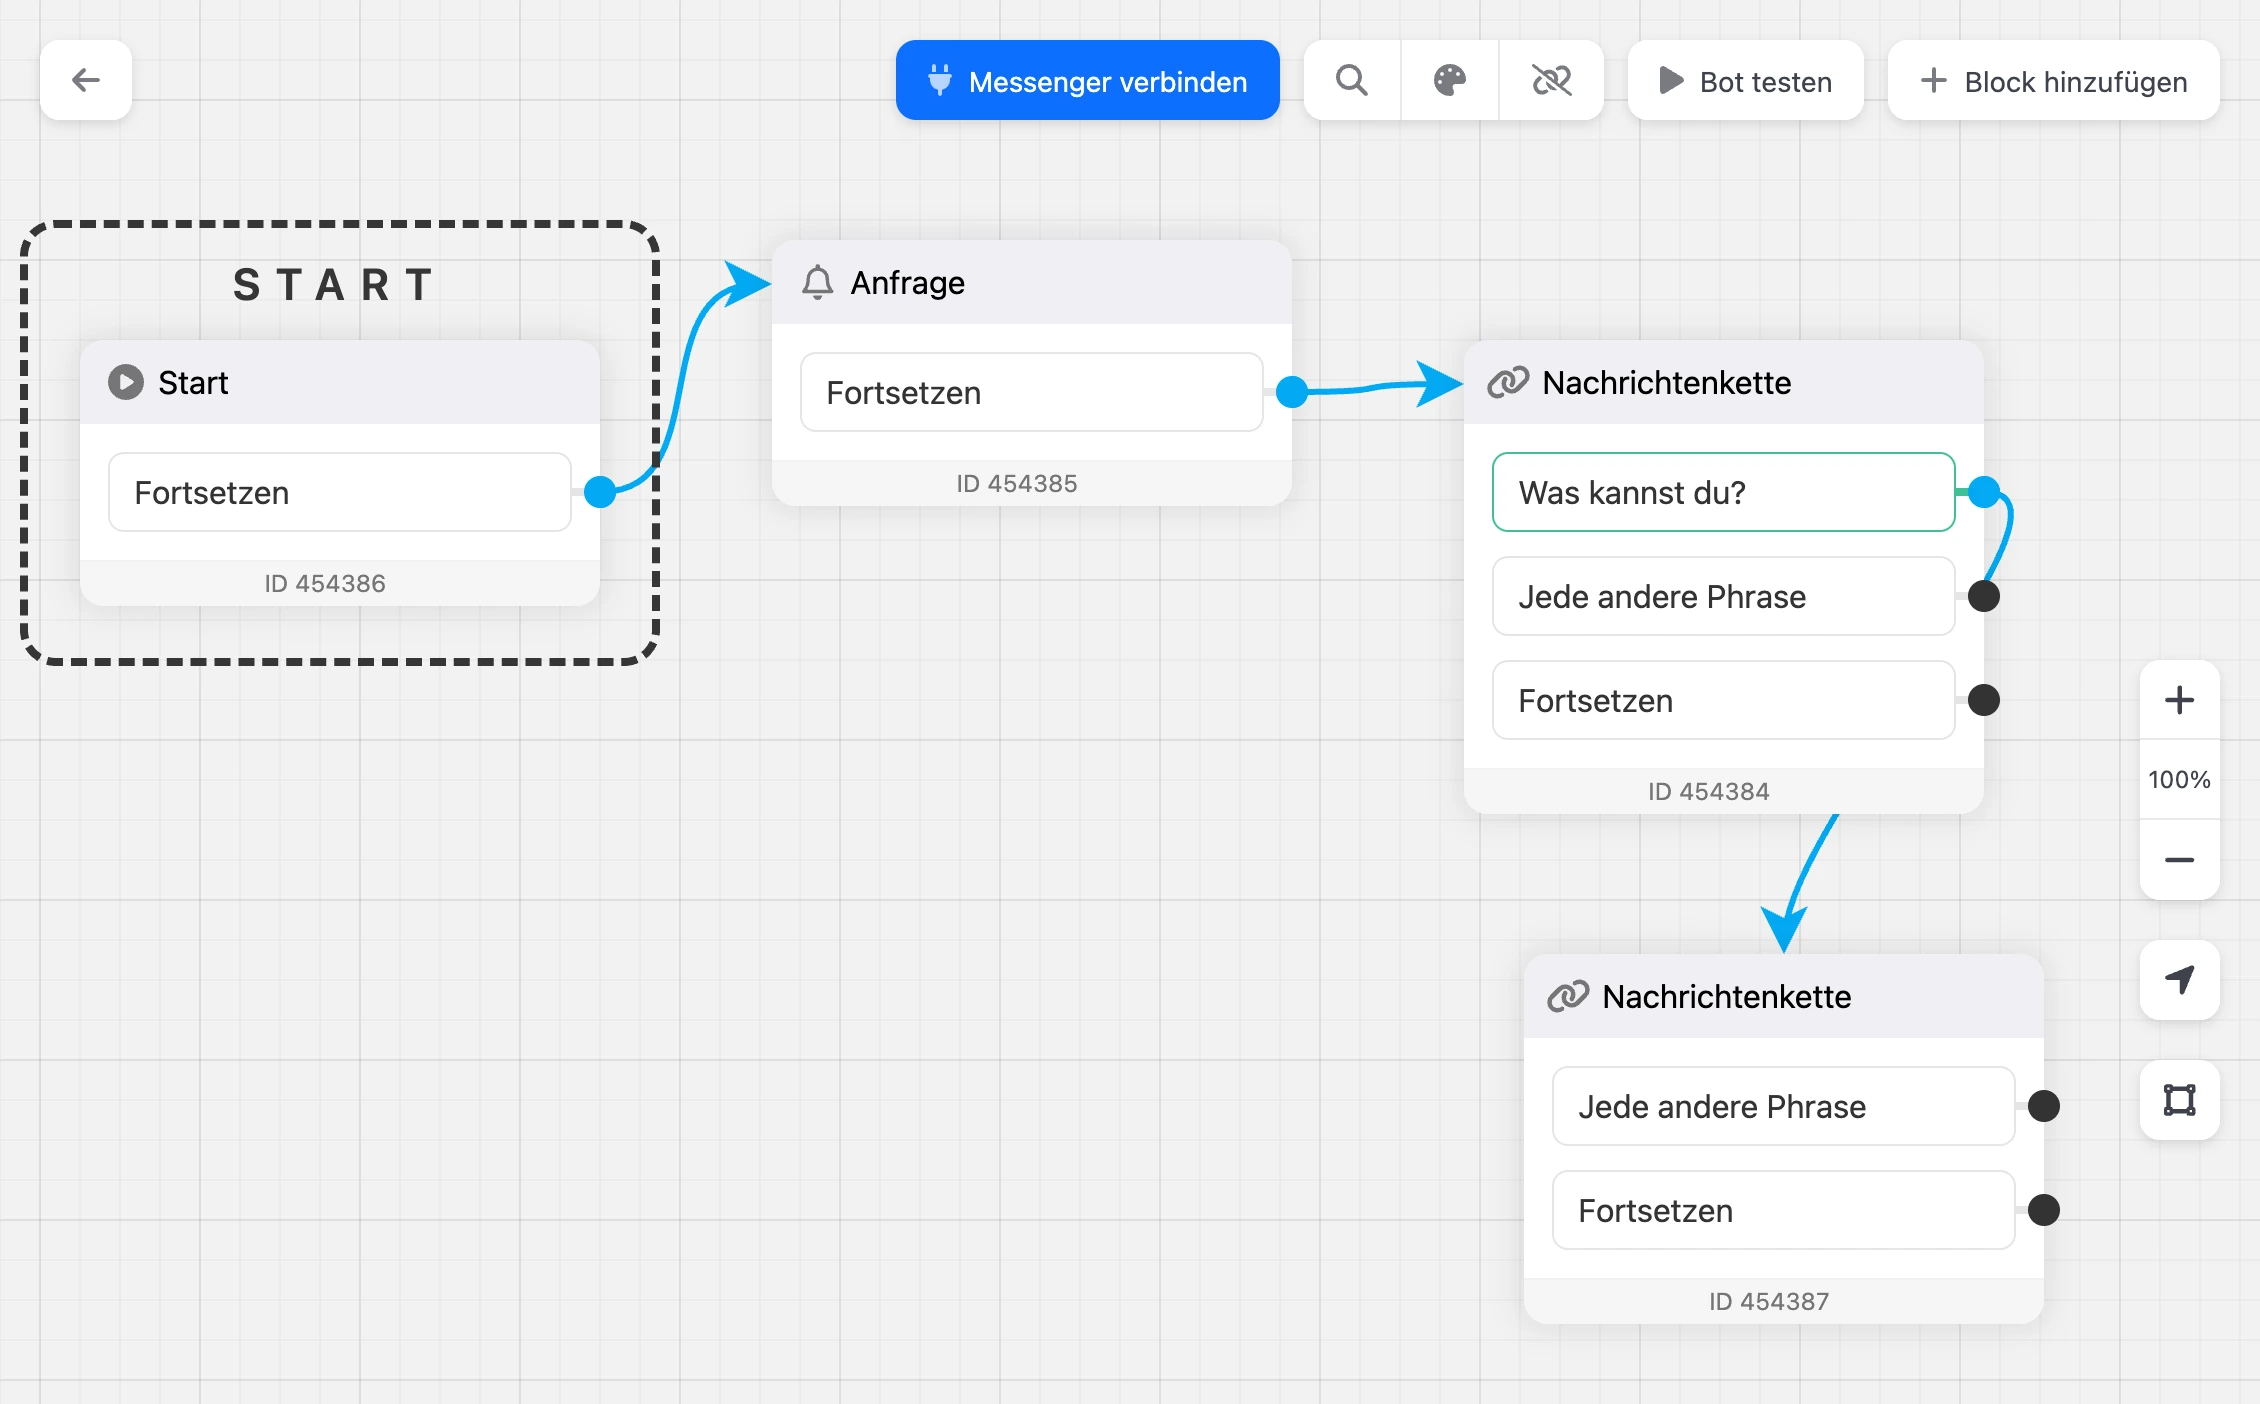Viewport: 2260px width, 1404px height.
Task: Click the blue connector dot of Start Fortsetzen
Action: [x=600, y=492]
